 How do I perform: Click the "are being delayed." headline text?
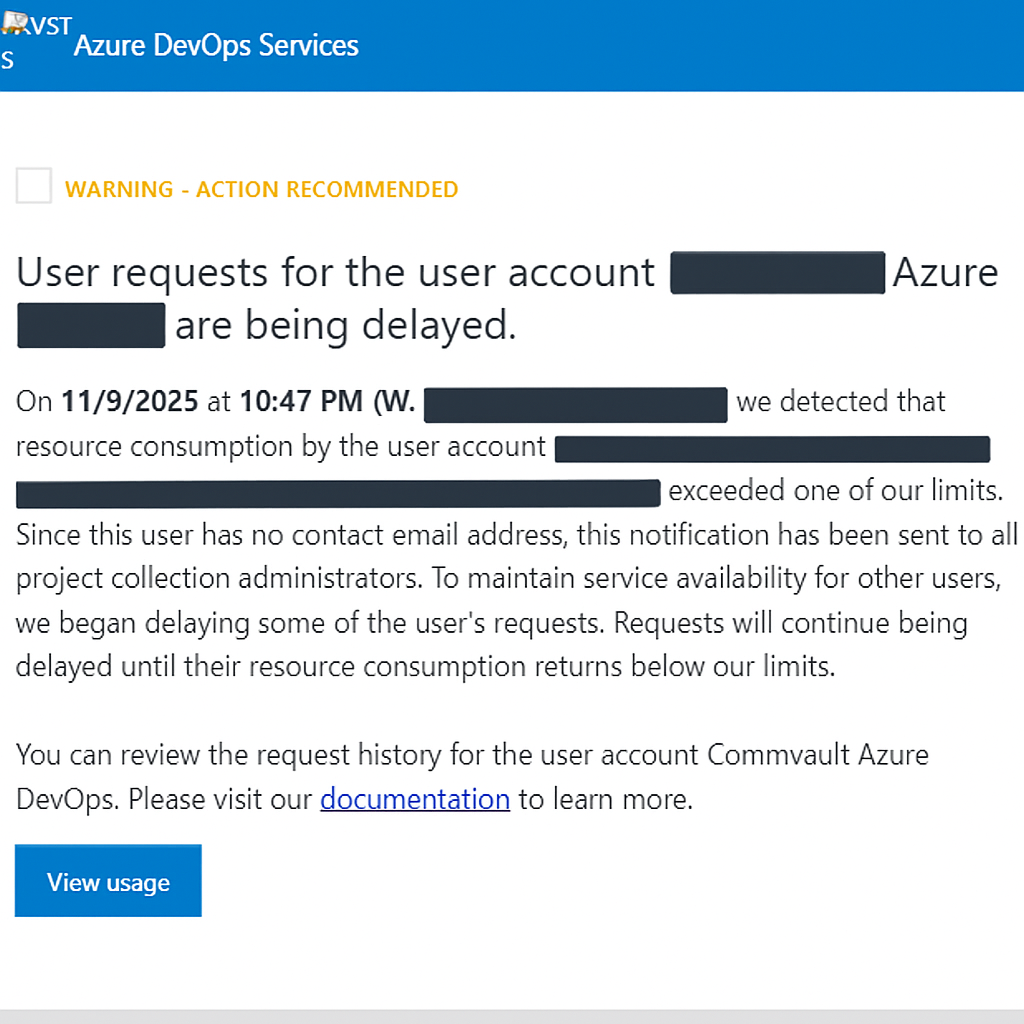346,326
